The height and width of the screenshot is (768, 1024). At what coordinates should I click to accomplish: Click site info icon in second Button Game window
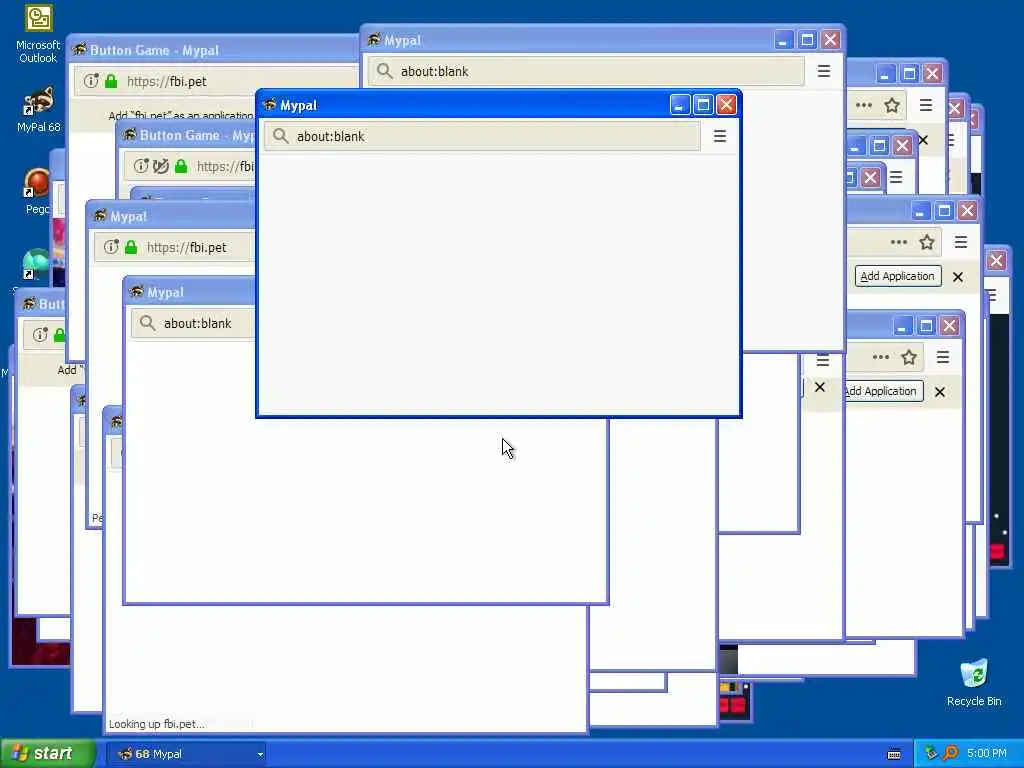pyautogui.click(x=141, y=166)
